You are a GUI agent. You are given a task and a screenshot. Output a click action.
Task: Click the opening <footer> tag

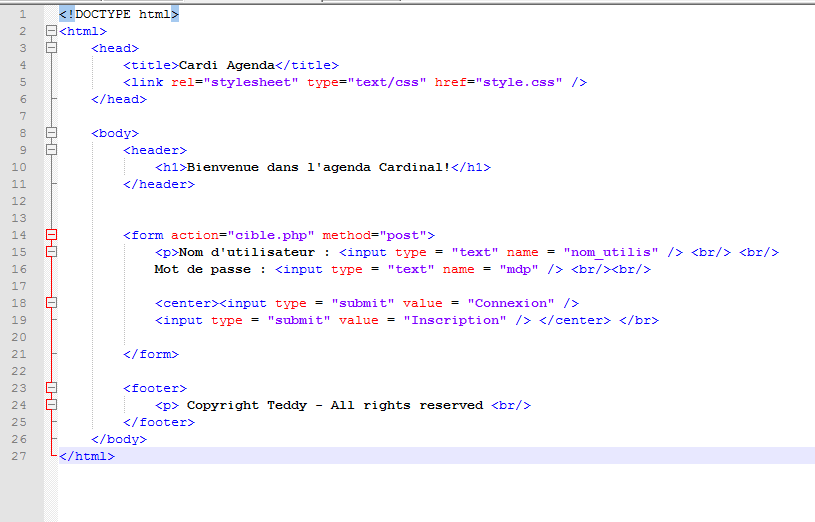click(155, 388)
